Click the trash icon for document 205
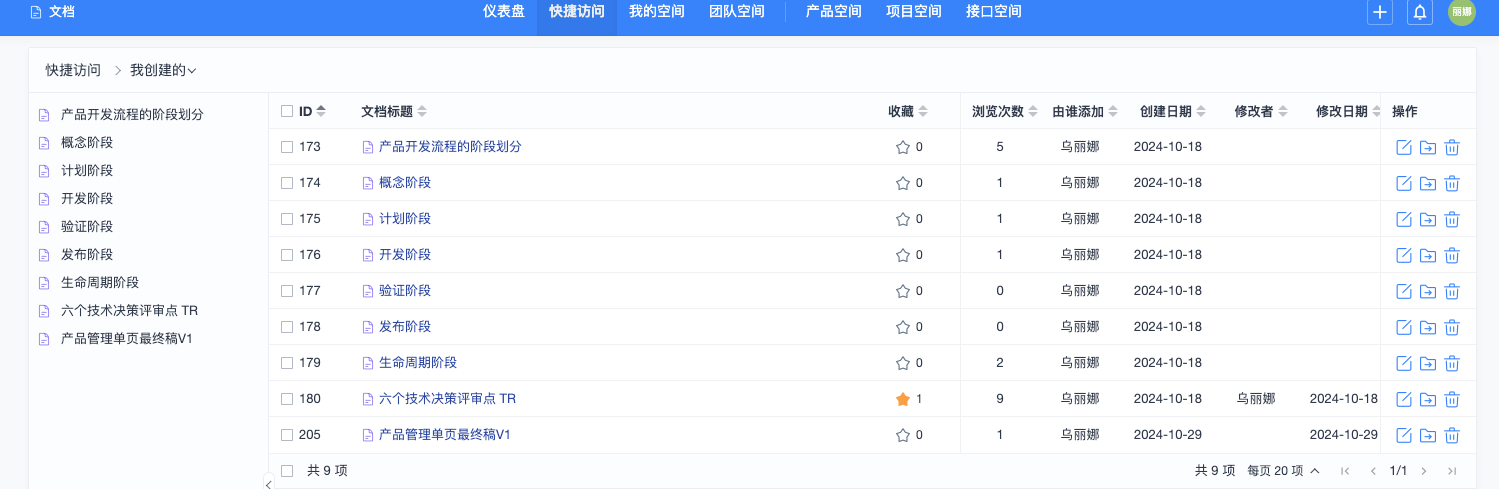 [1452, 435]
